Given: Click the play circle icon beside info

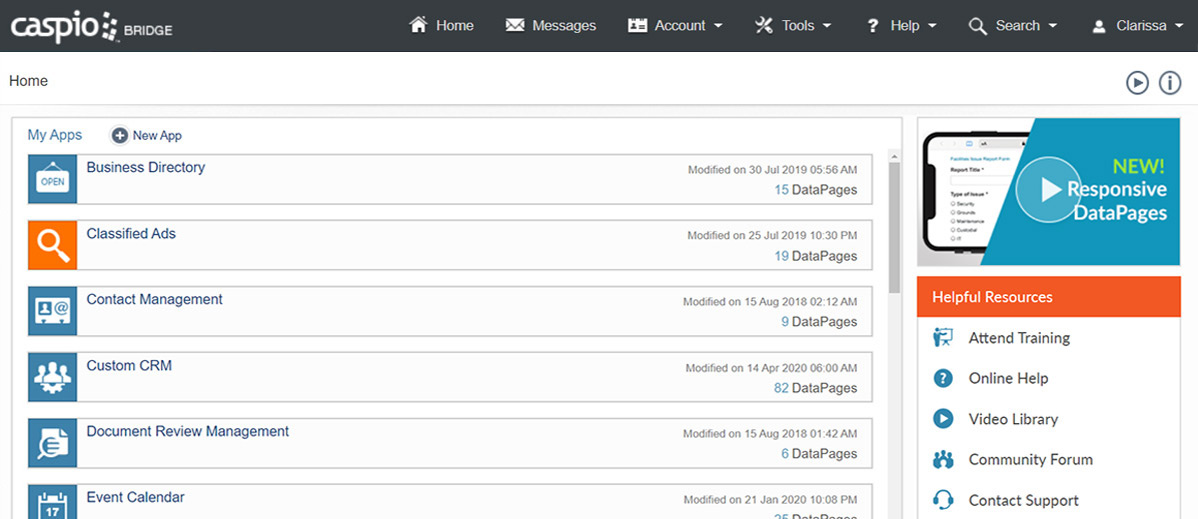Looking at the screenshot, I should pyautogui.click(x=1137, y=83).
